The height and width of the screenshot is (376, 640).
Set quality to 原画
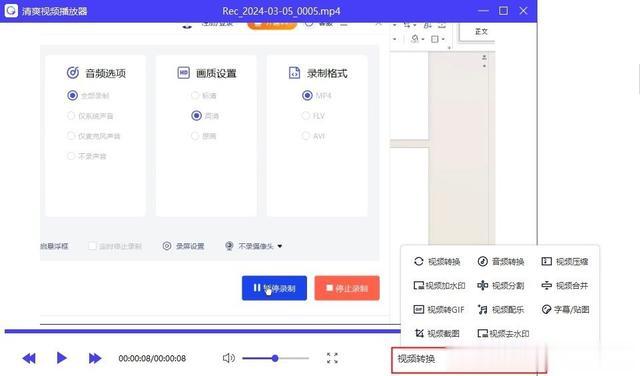[x=195, y=136]
